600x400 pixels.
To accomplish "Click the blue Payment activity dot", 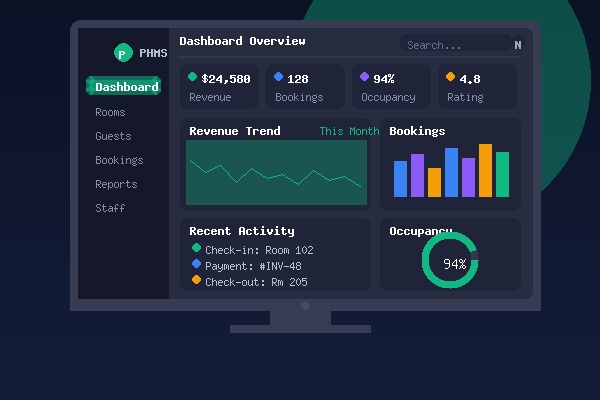I will 196,264.
